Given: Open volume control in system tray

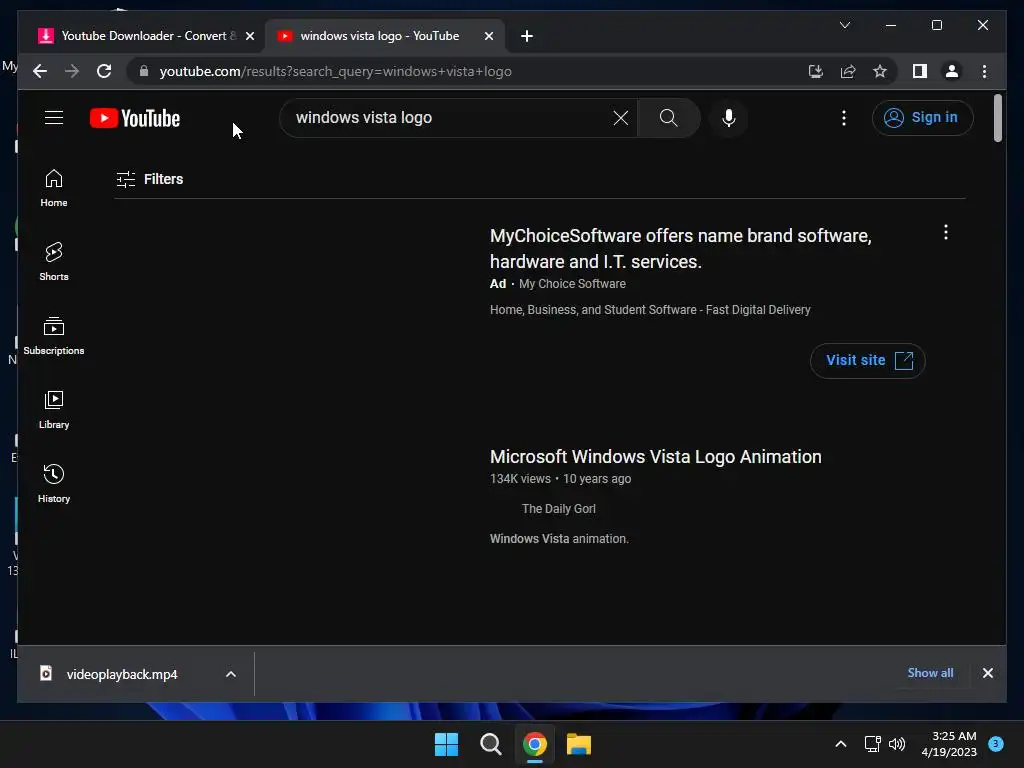Looking at the screenshot, I should tap(897, 744).
